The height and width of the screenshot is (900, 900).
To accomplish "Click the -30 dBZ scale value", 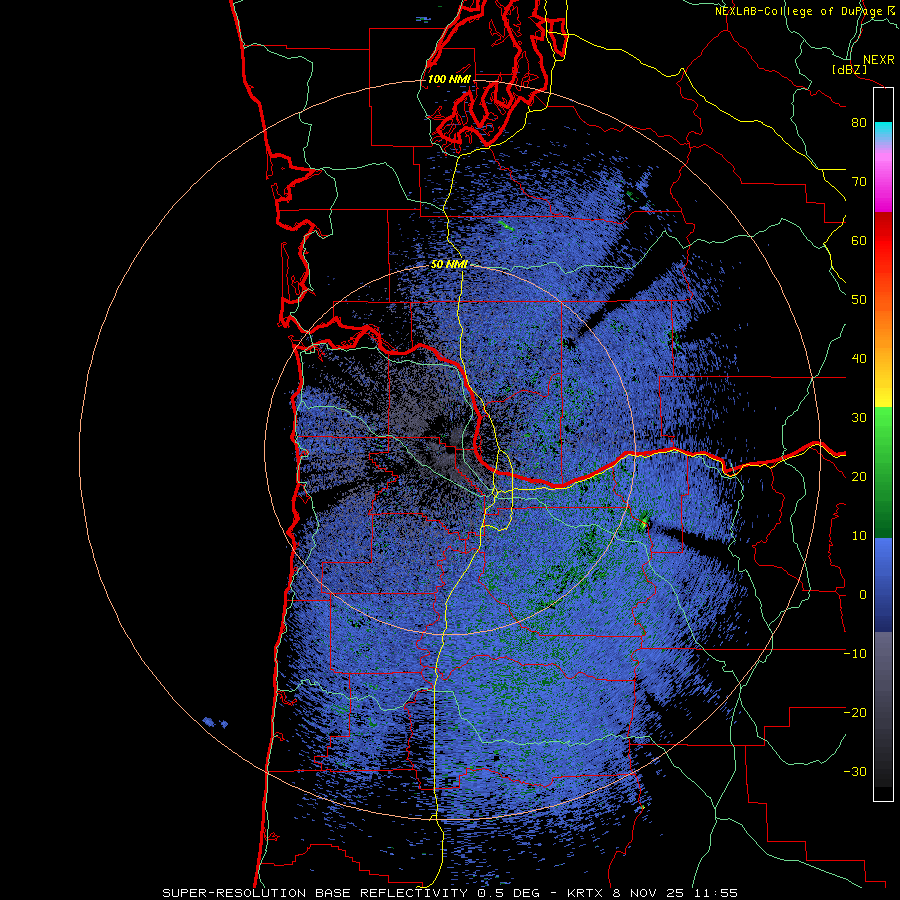I will (855, 772).
